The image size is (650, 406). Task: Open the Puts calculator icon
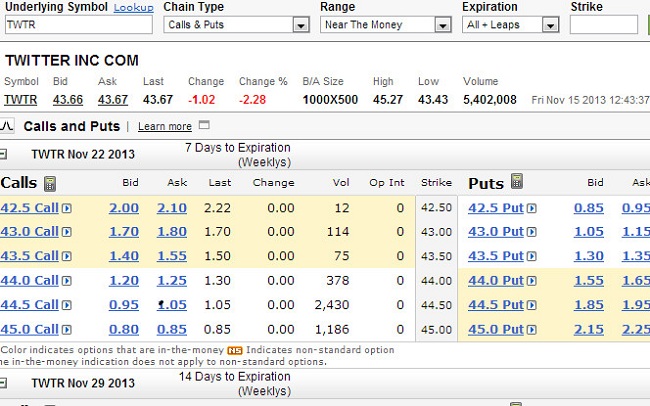pos(517,181)
